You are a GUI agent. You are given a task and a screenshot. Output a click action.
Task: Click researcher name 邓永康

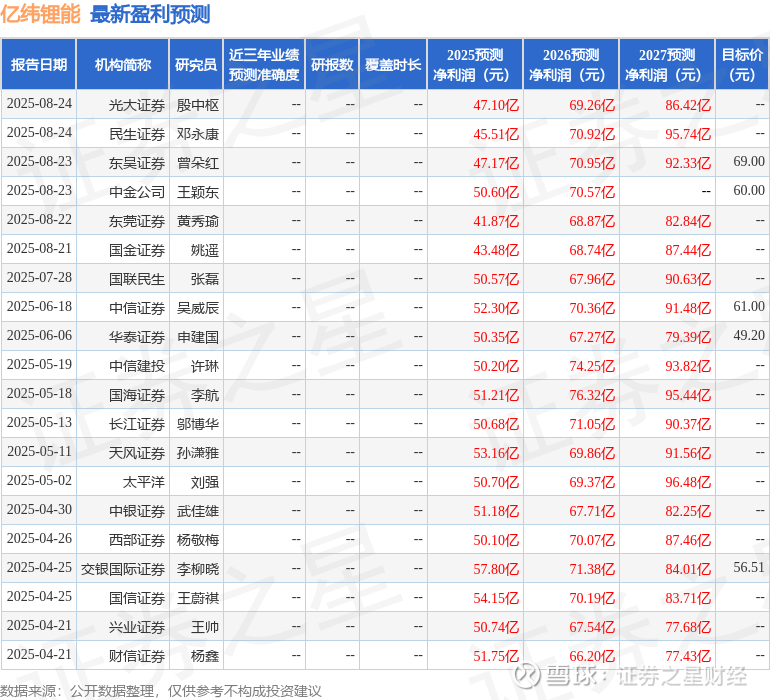click(x=197, y=134)
